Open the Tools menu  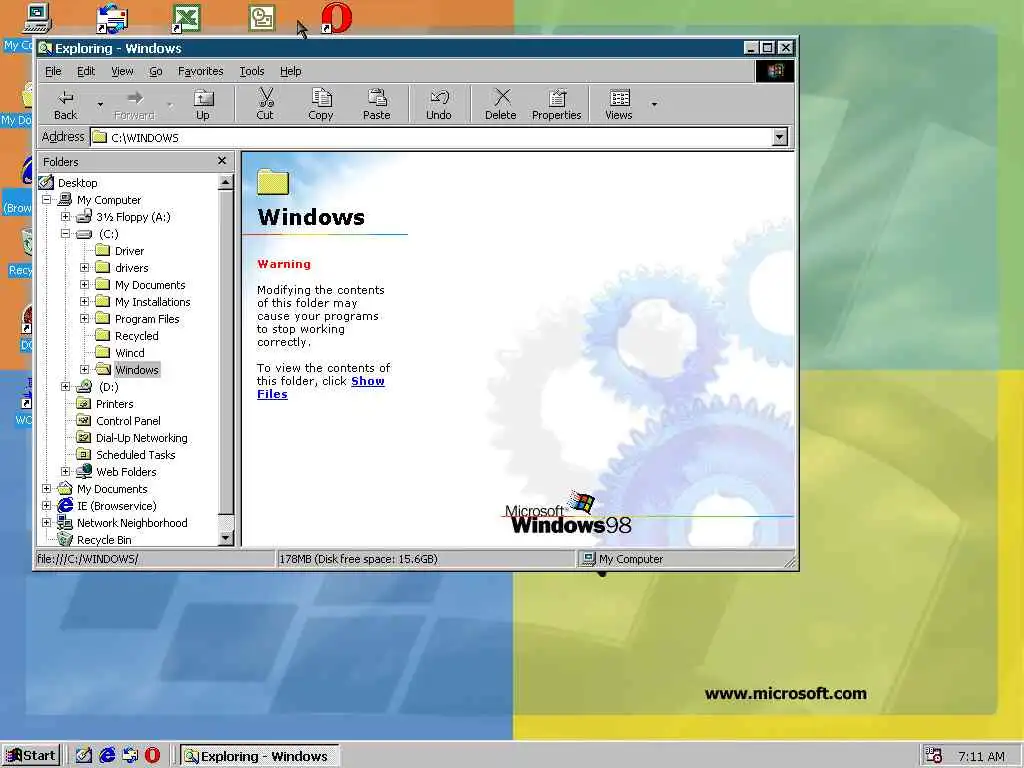tap(251, 71)
